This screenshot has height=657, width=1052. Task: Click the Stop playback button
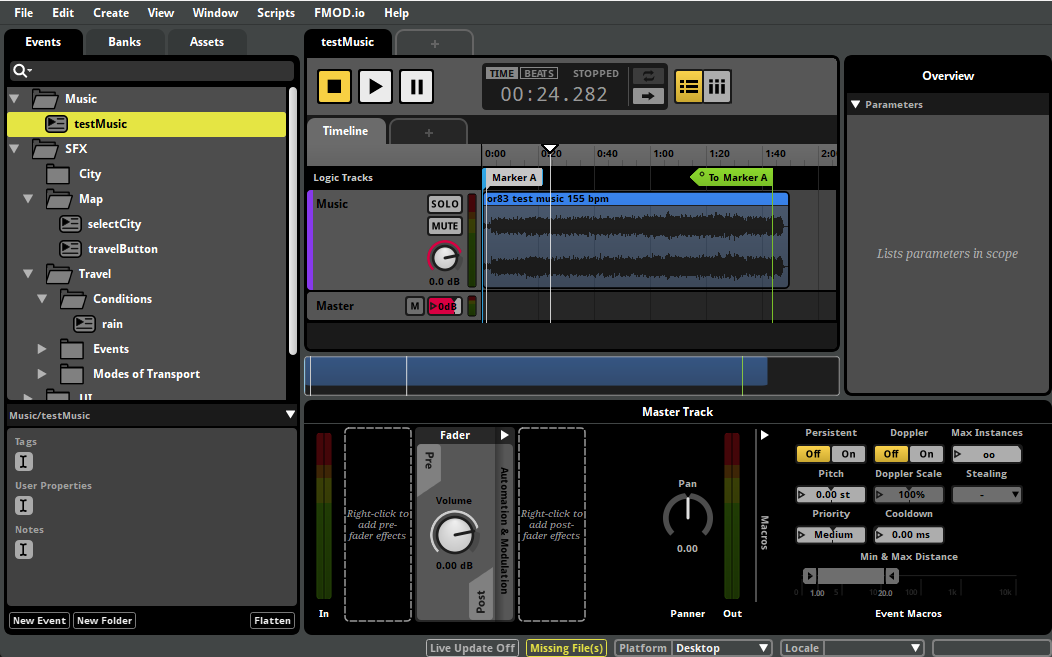coord(335,86)
